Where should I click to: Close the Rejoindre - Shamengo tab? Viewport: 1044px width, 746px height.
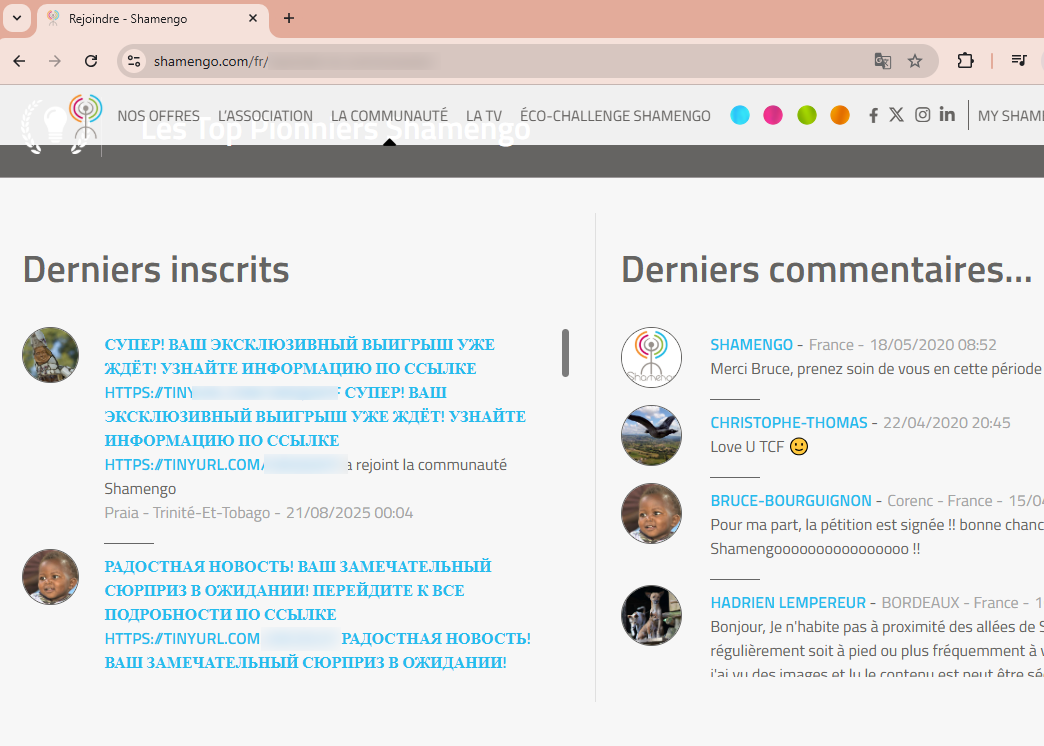253,19
